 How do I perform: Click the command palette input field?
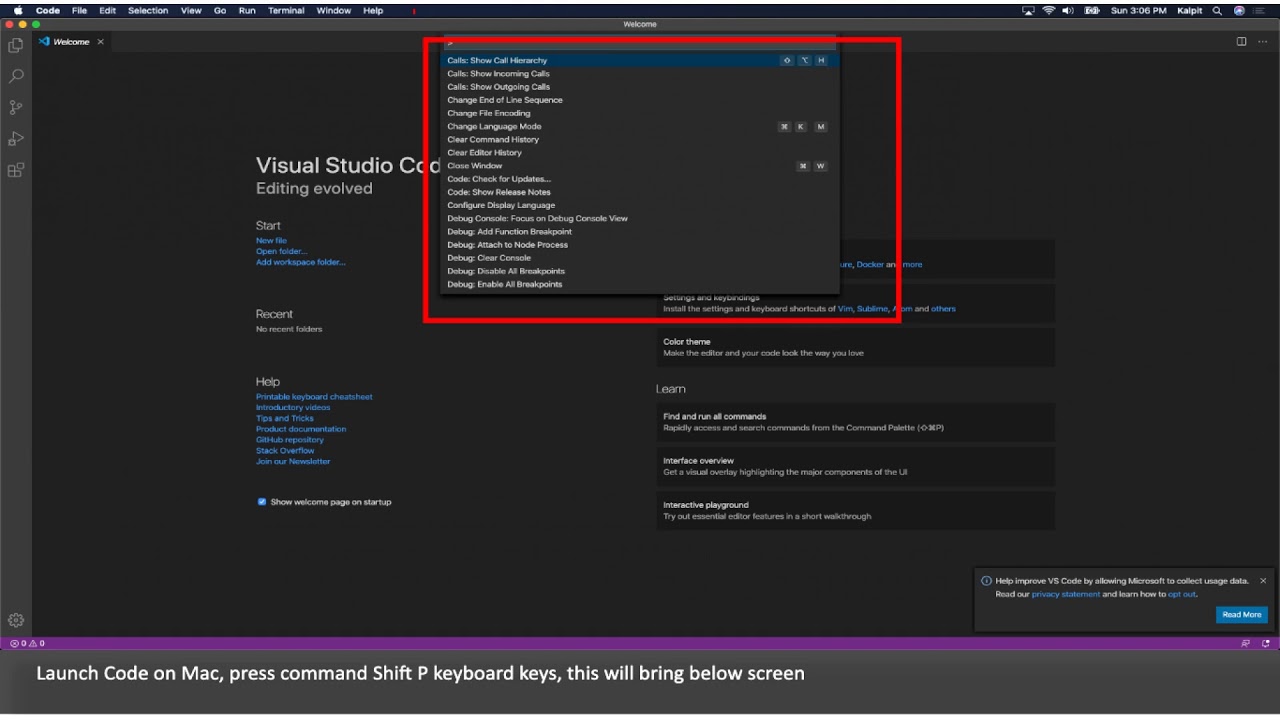(x=639, y=43)
